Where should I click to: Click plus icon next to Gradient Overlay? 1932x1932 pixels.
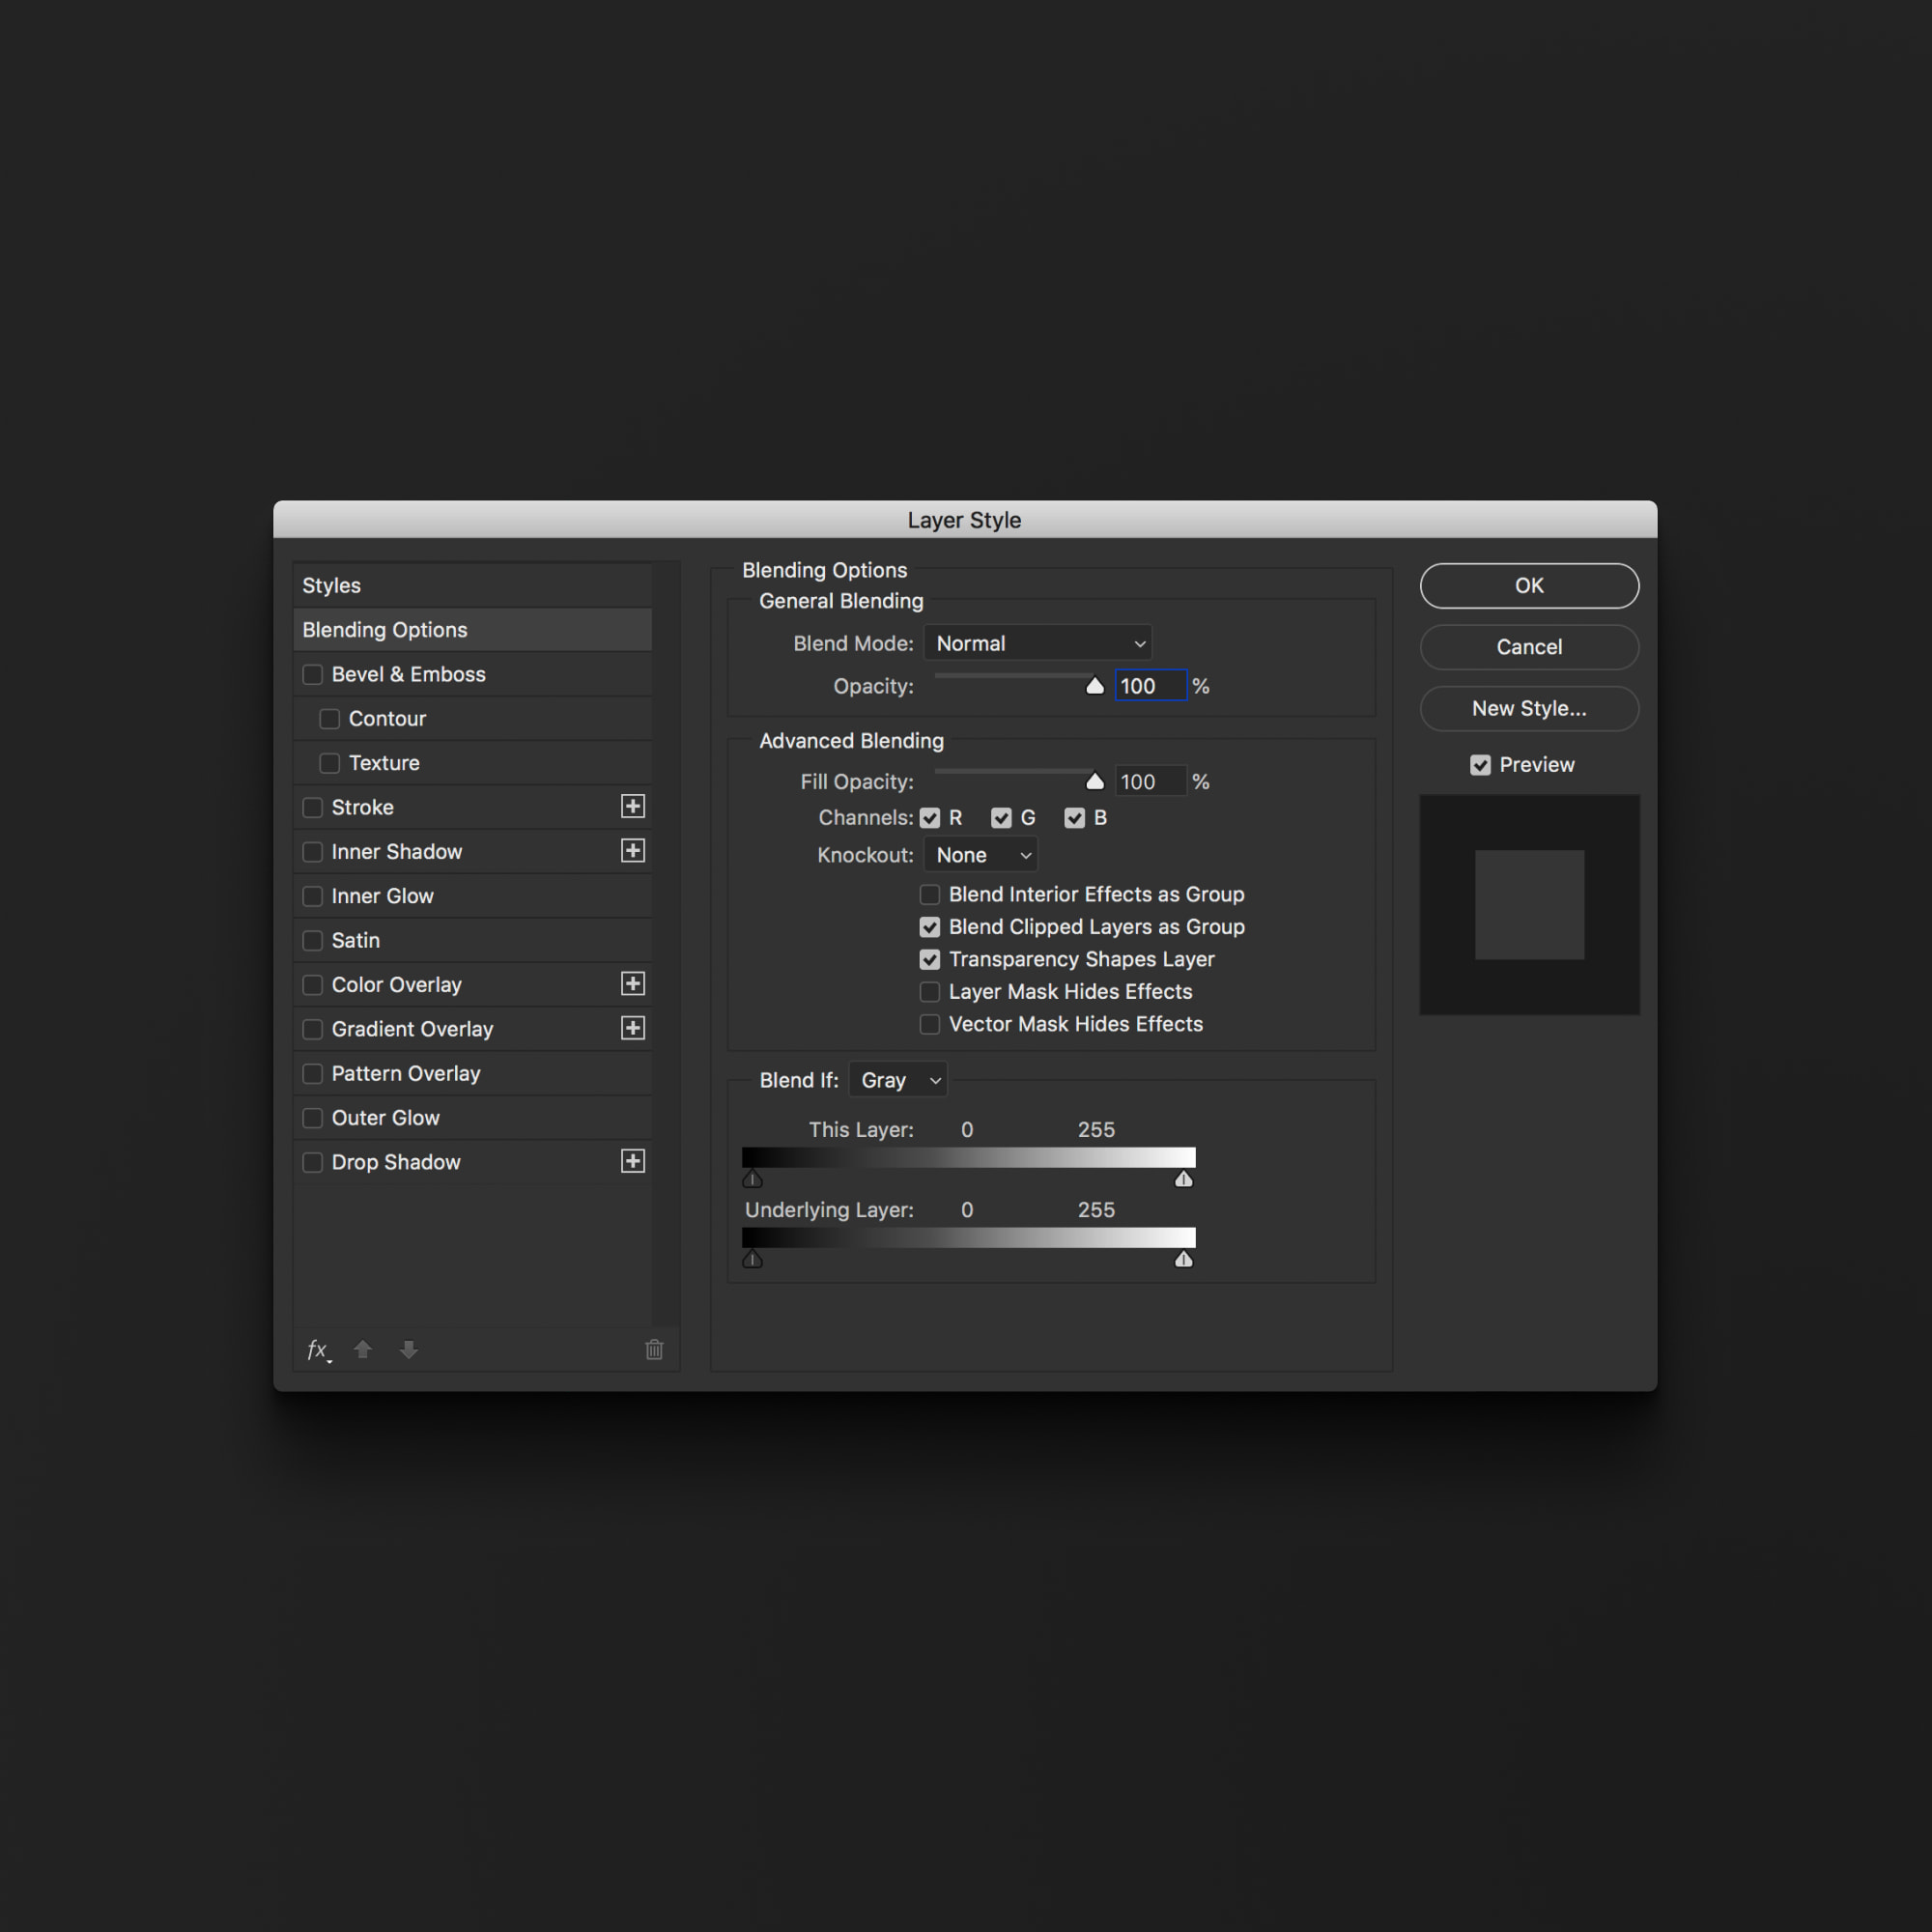coord(632,1028)
